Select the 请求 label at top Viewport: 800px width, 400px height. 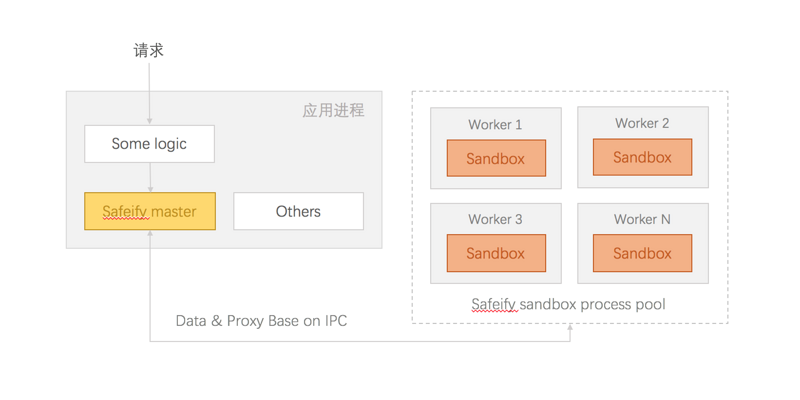(x=149, y=50)
